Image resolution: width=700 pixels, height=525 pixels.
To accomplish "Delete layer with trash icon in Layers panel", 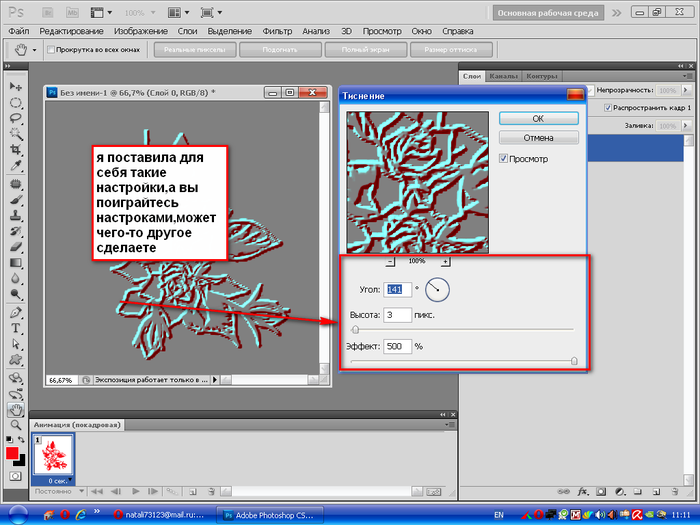I will point(675,492).
